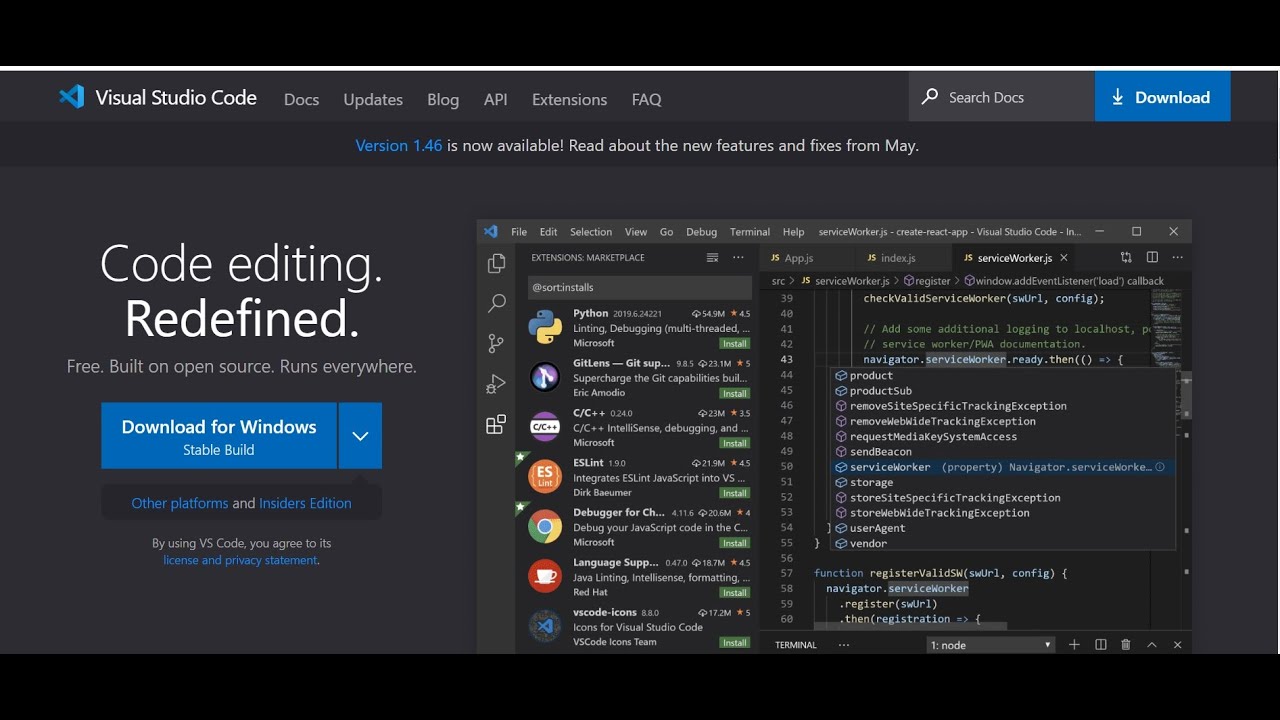Select the serviceWorker autocomplete suggestion

[1003, 467]
